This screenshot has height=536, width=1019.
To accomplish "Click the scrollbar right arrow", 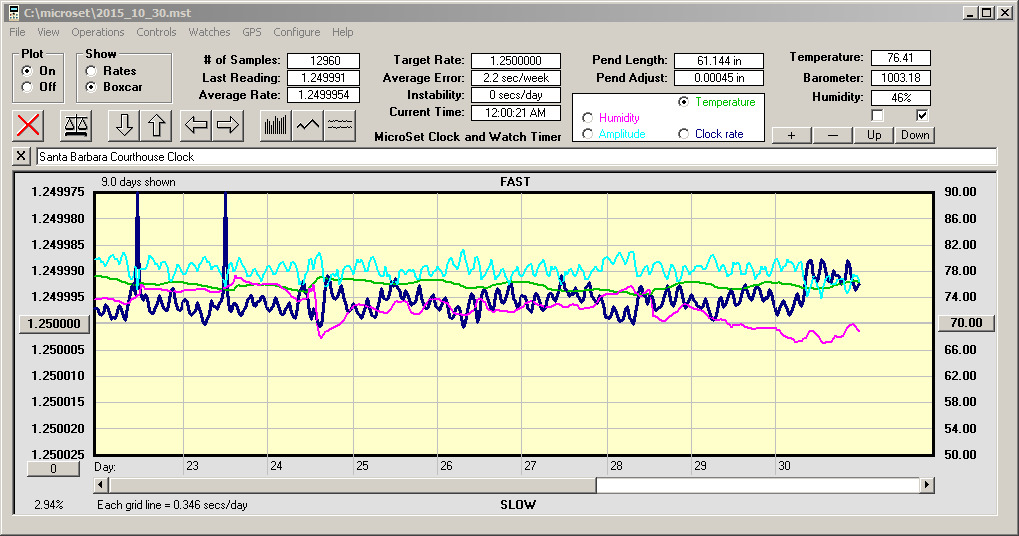I will (x=927, y=485).
